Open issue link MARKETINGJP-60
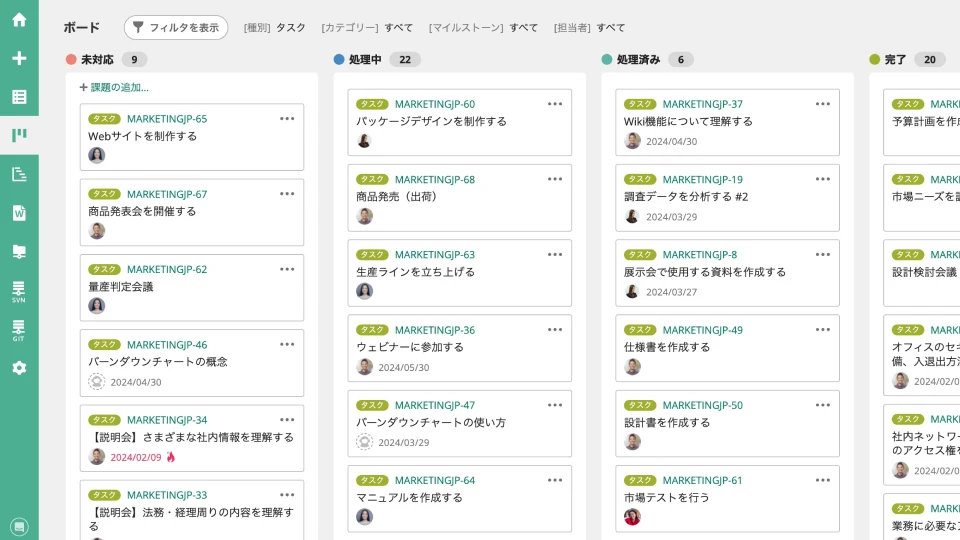The image size is (960, 540). coord(435,104)
